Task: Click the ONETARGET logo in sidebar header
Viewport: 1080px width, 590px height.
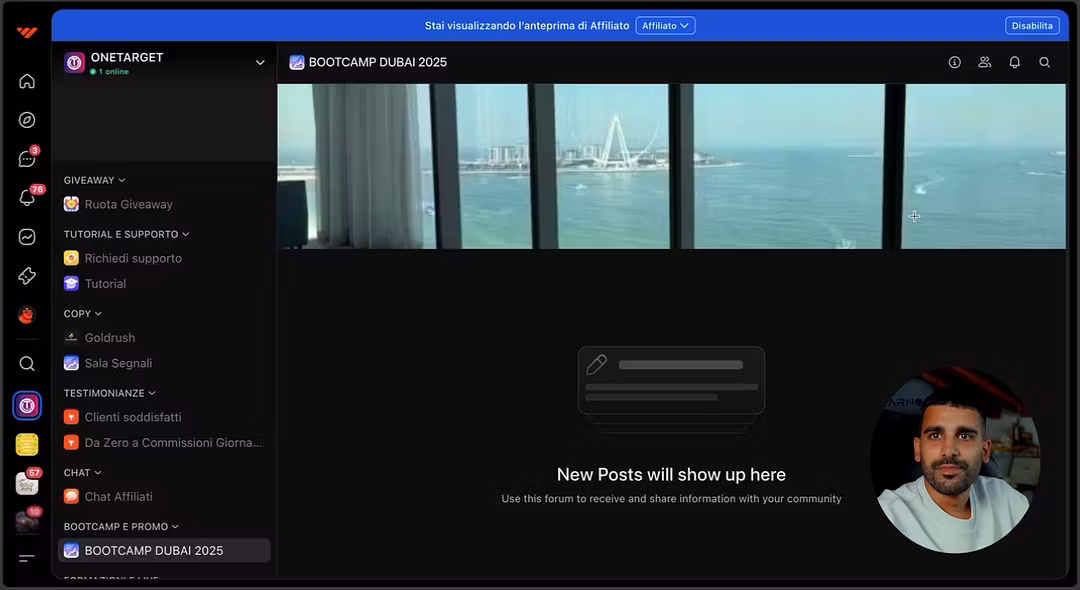Action: point(74,62)
